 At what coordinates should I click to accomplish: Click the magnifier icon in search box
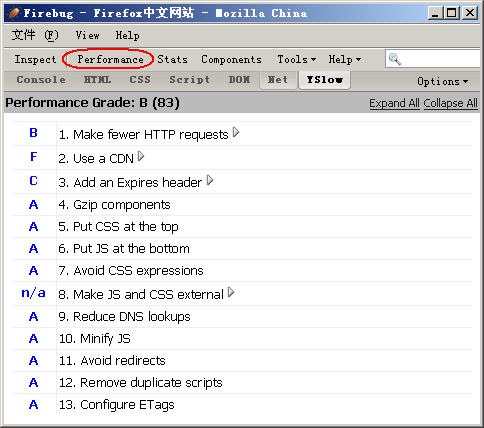pos(395,59)
